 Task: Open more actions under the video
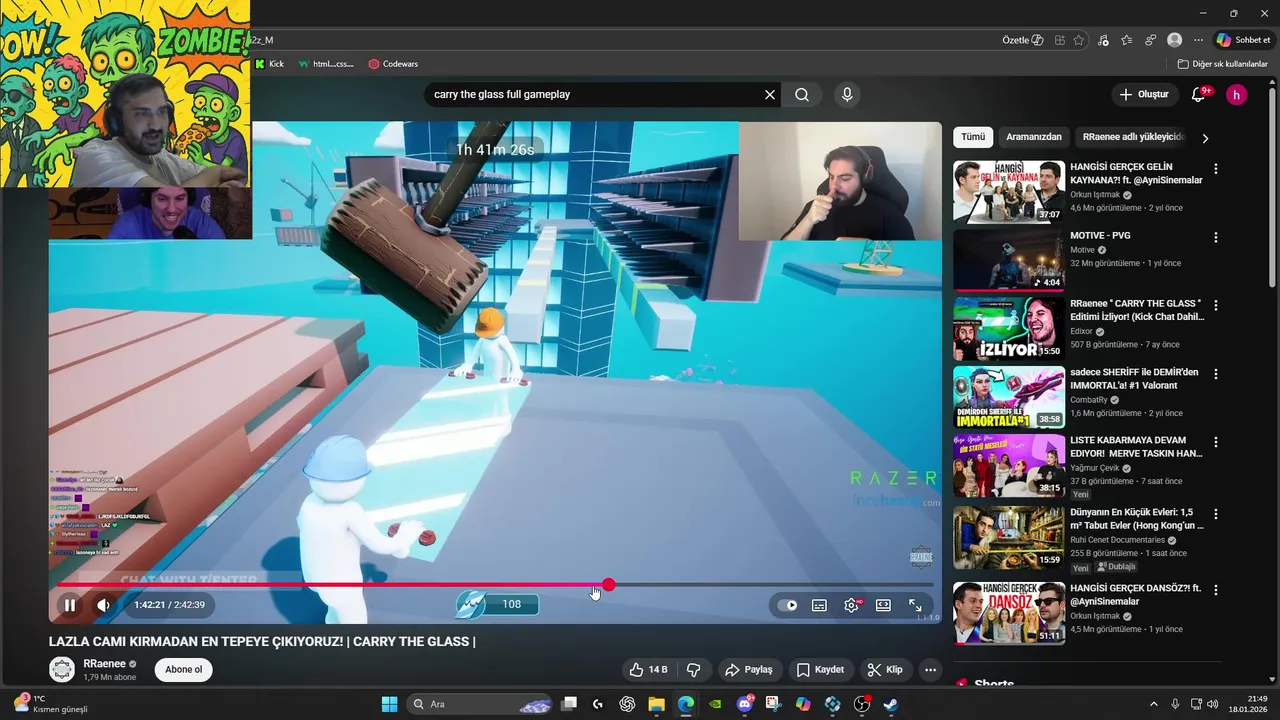(931, 670)
